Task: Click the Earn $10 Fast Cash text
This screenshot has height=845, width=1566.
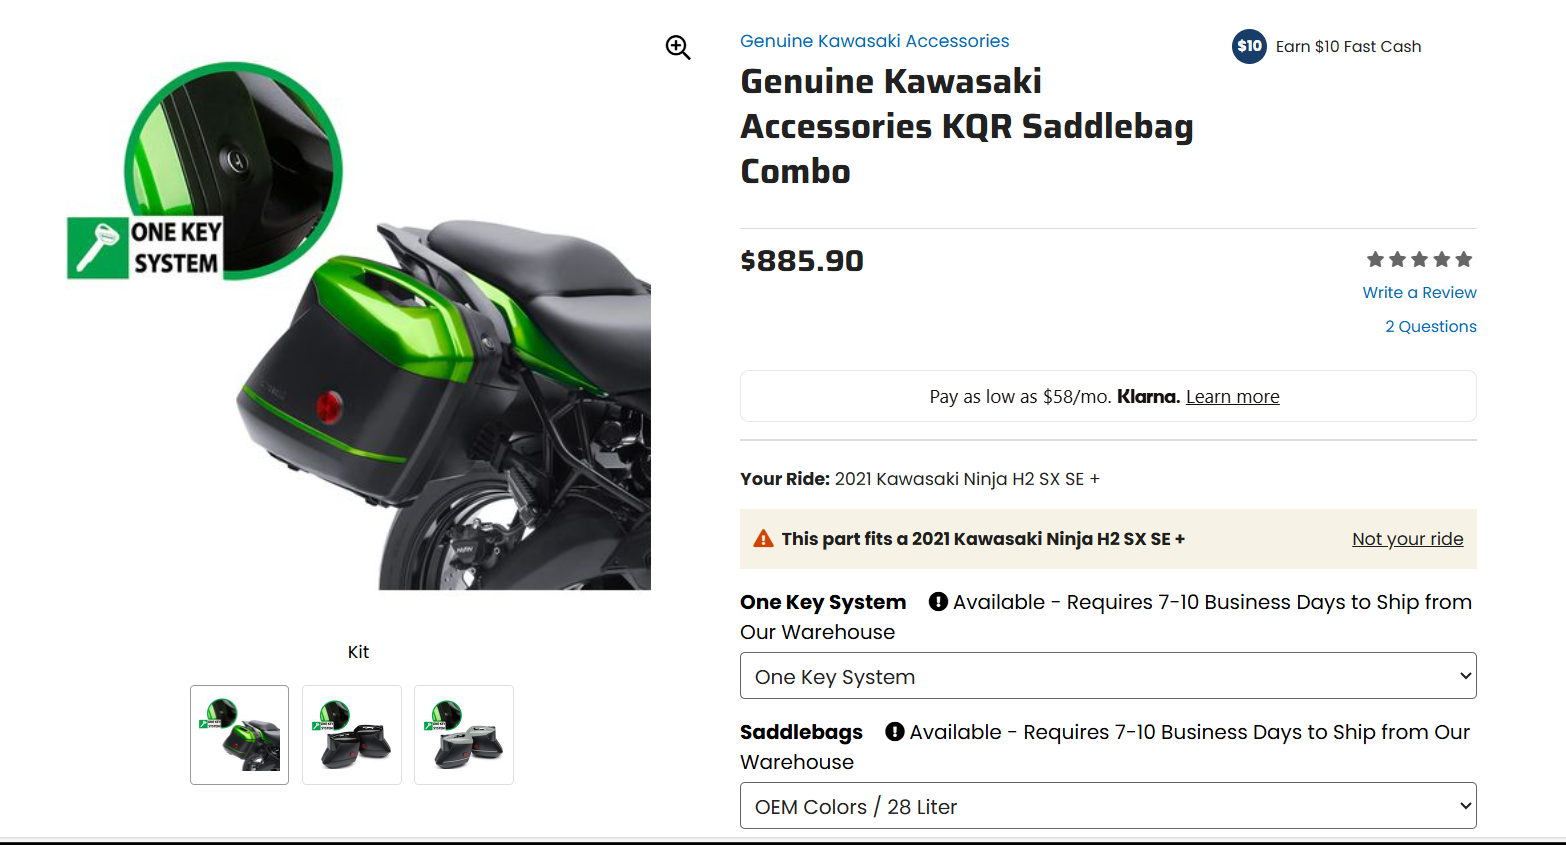Action: click(1348, 46)
